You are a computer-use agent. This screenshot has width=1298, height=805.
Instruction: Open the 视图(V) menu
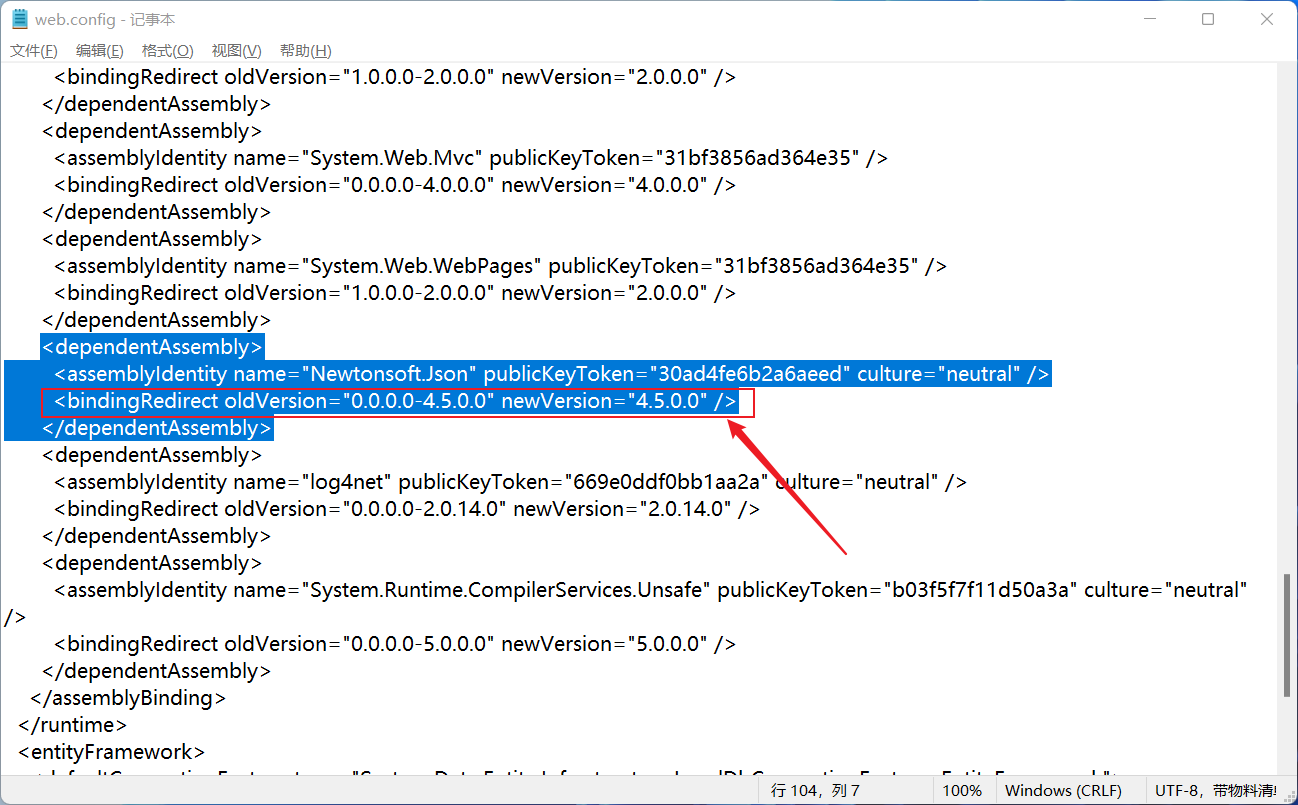(236, 51)
